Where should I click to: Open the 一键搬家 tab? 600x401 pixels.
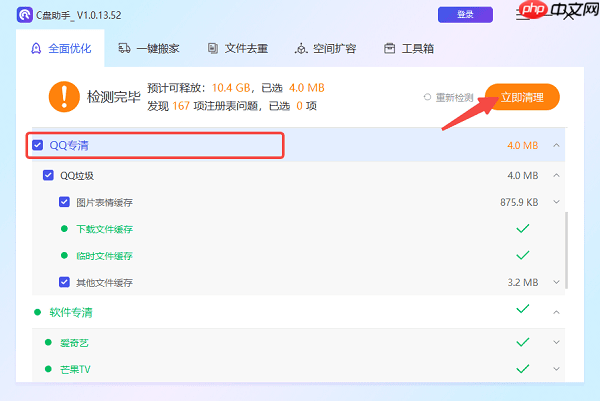point(149,48)
